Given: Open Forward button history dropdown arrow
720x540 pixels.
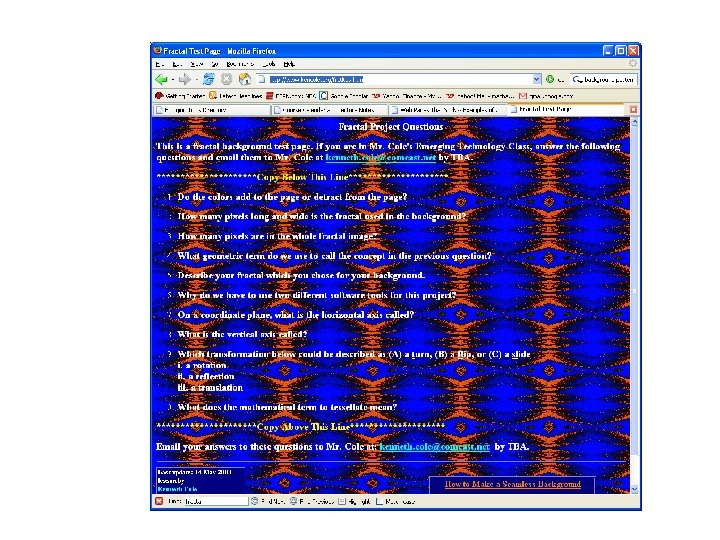Looking at the screenshot, I should coord(197,80).
